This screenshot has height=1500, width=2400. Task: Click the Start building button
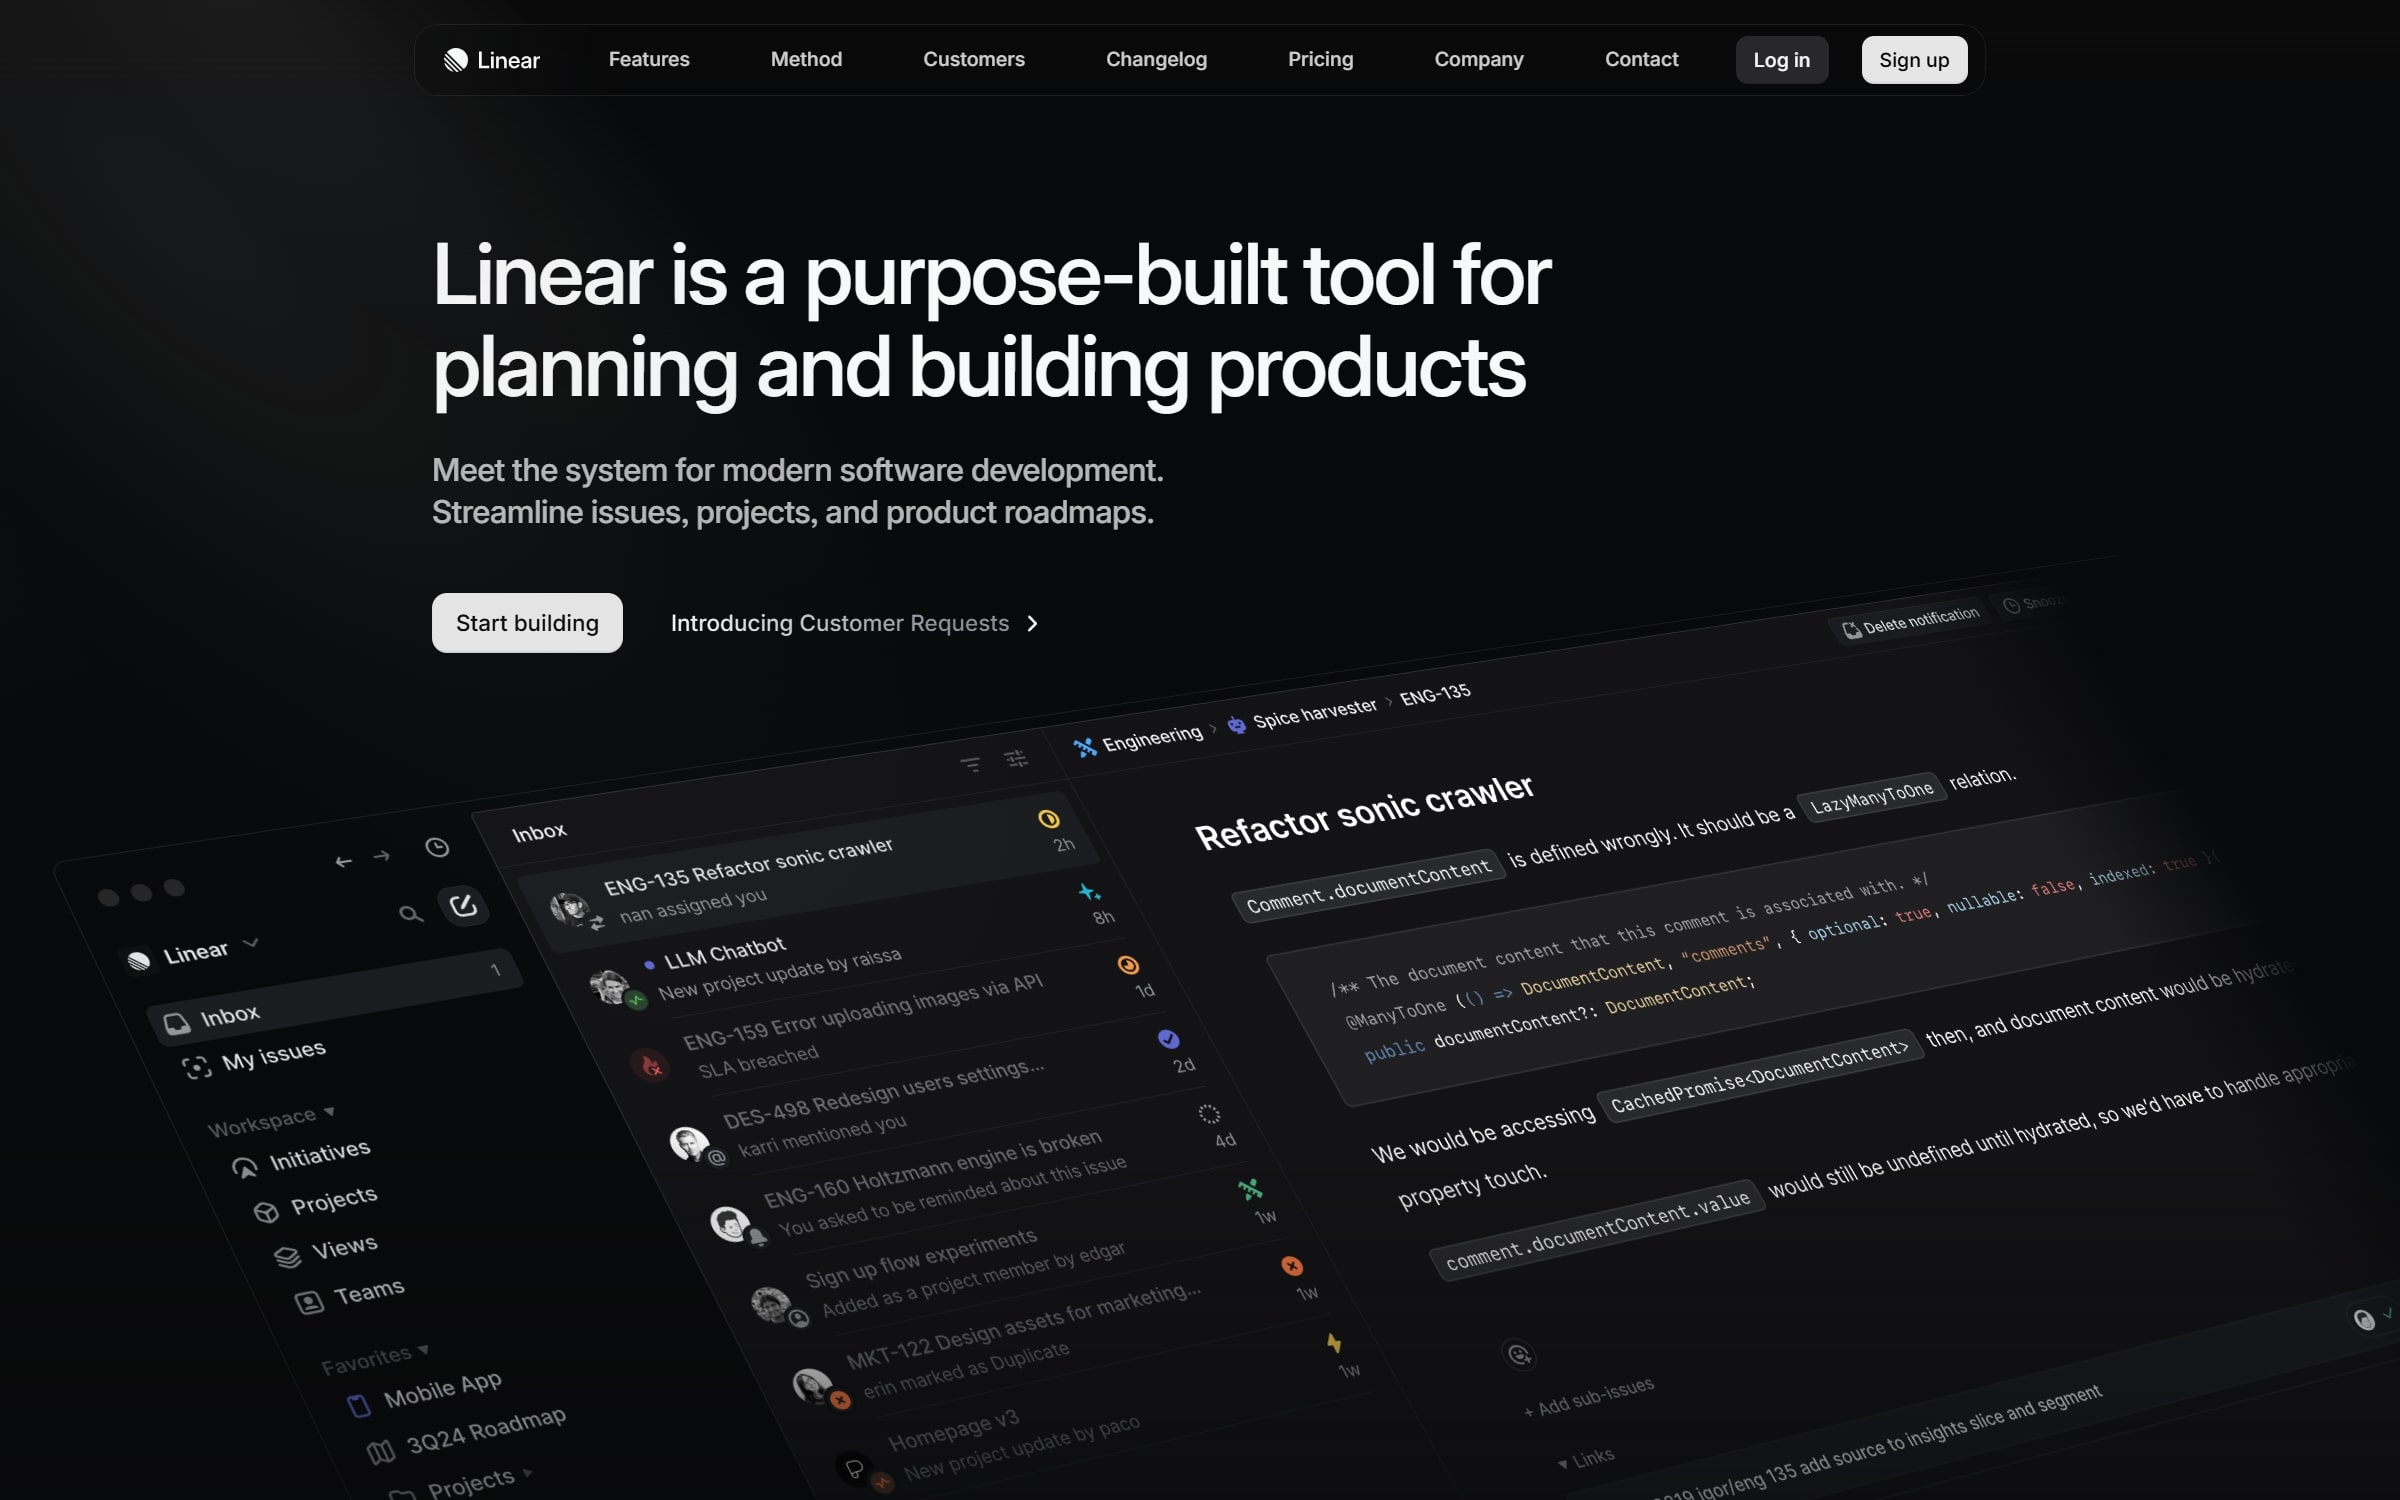tap(527, 622)
